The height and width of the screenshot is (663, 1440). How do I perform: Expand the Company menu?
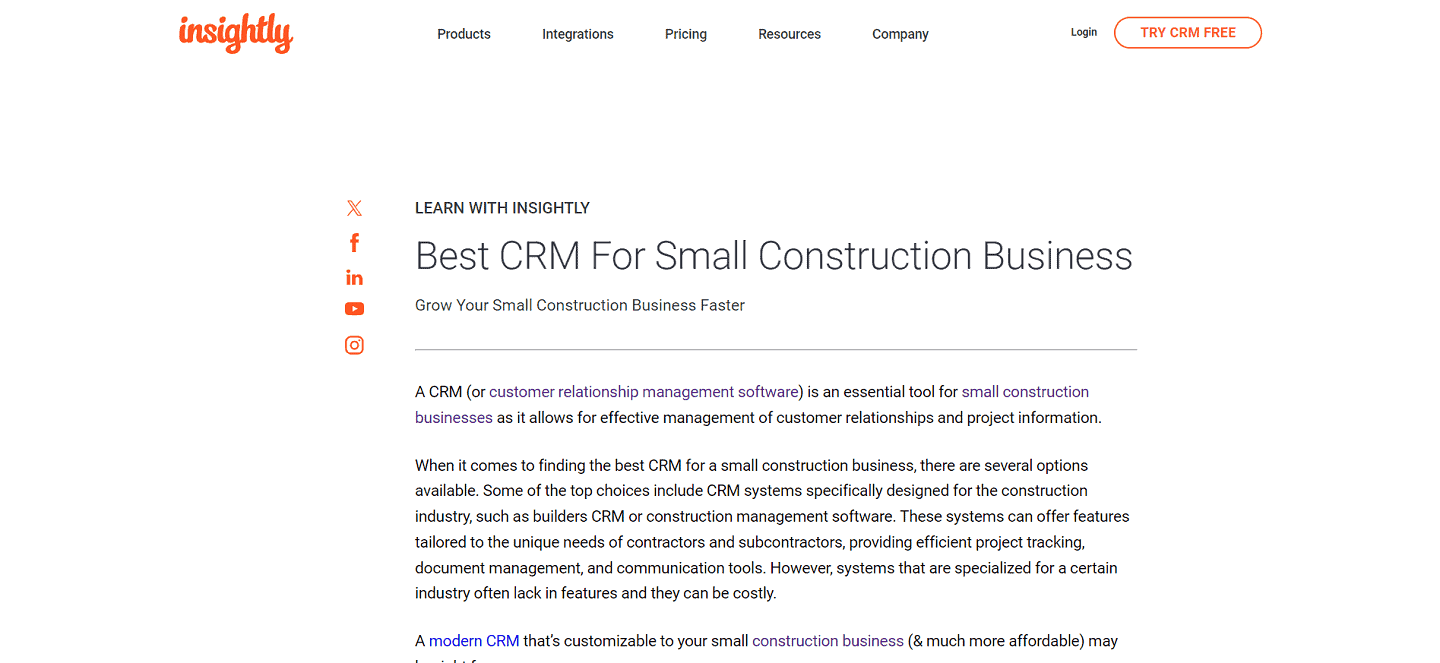899,34
